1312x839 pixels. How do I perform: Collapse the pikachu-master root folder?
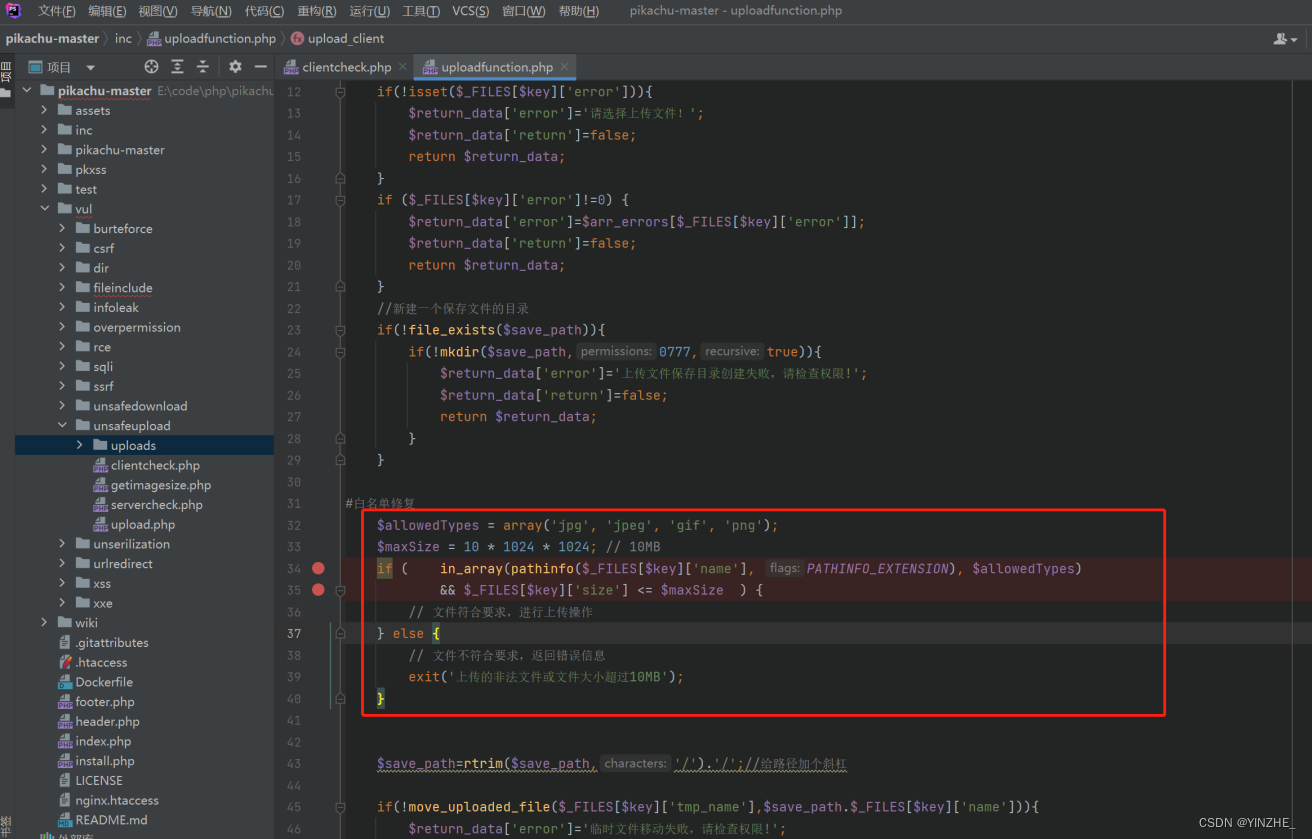click(x=26, y=91)
